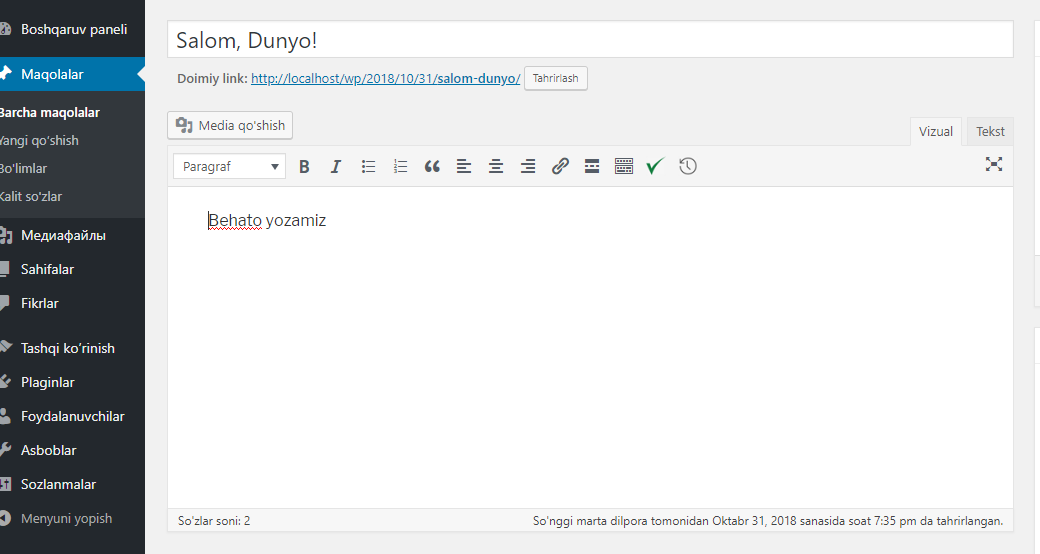Click the Media qo'shish button
This screenshot has width=1040, height=554.
(x=230, y=125)
